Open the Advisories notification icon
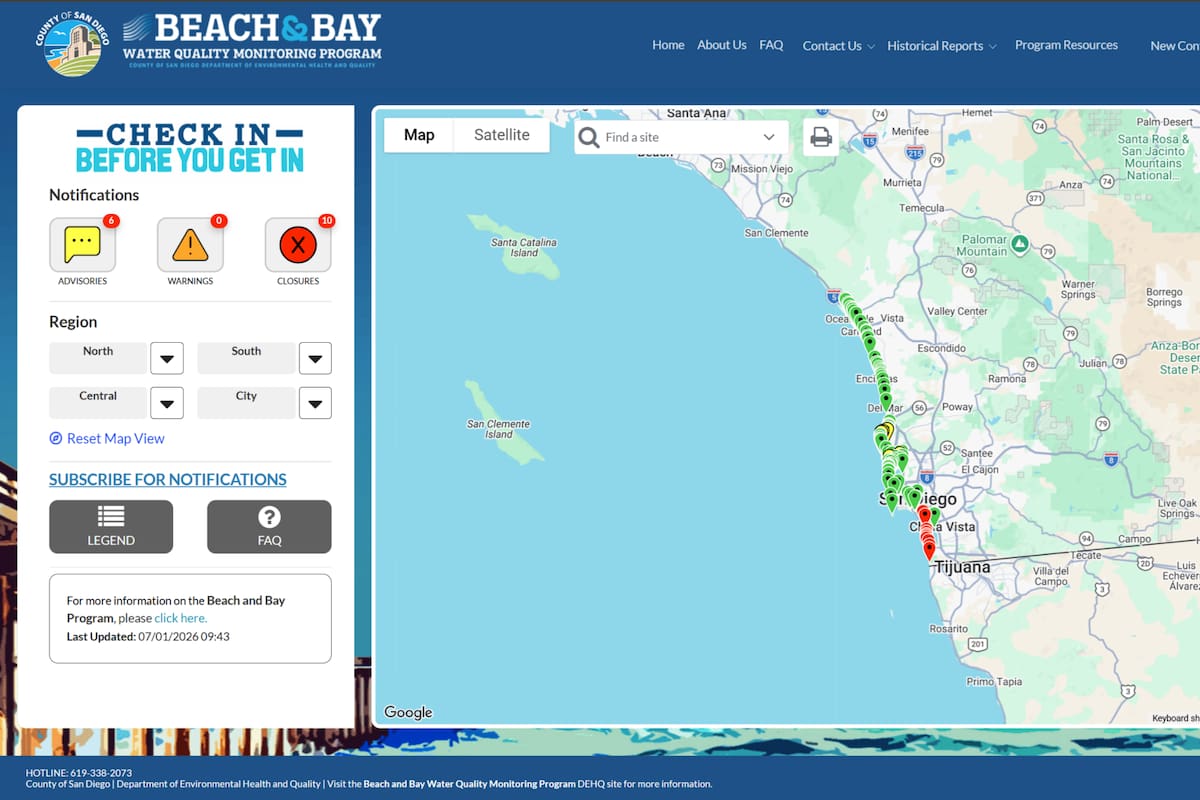1200x800 pixels. [x=82, y=245]
